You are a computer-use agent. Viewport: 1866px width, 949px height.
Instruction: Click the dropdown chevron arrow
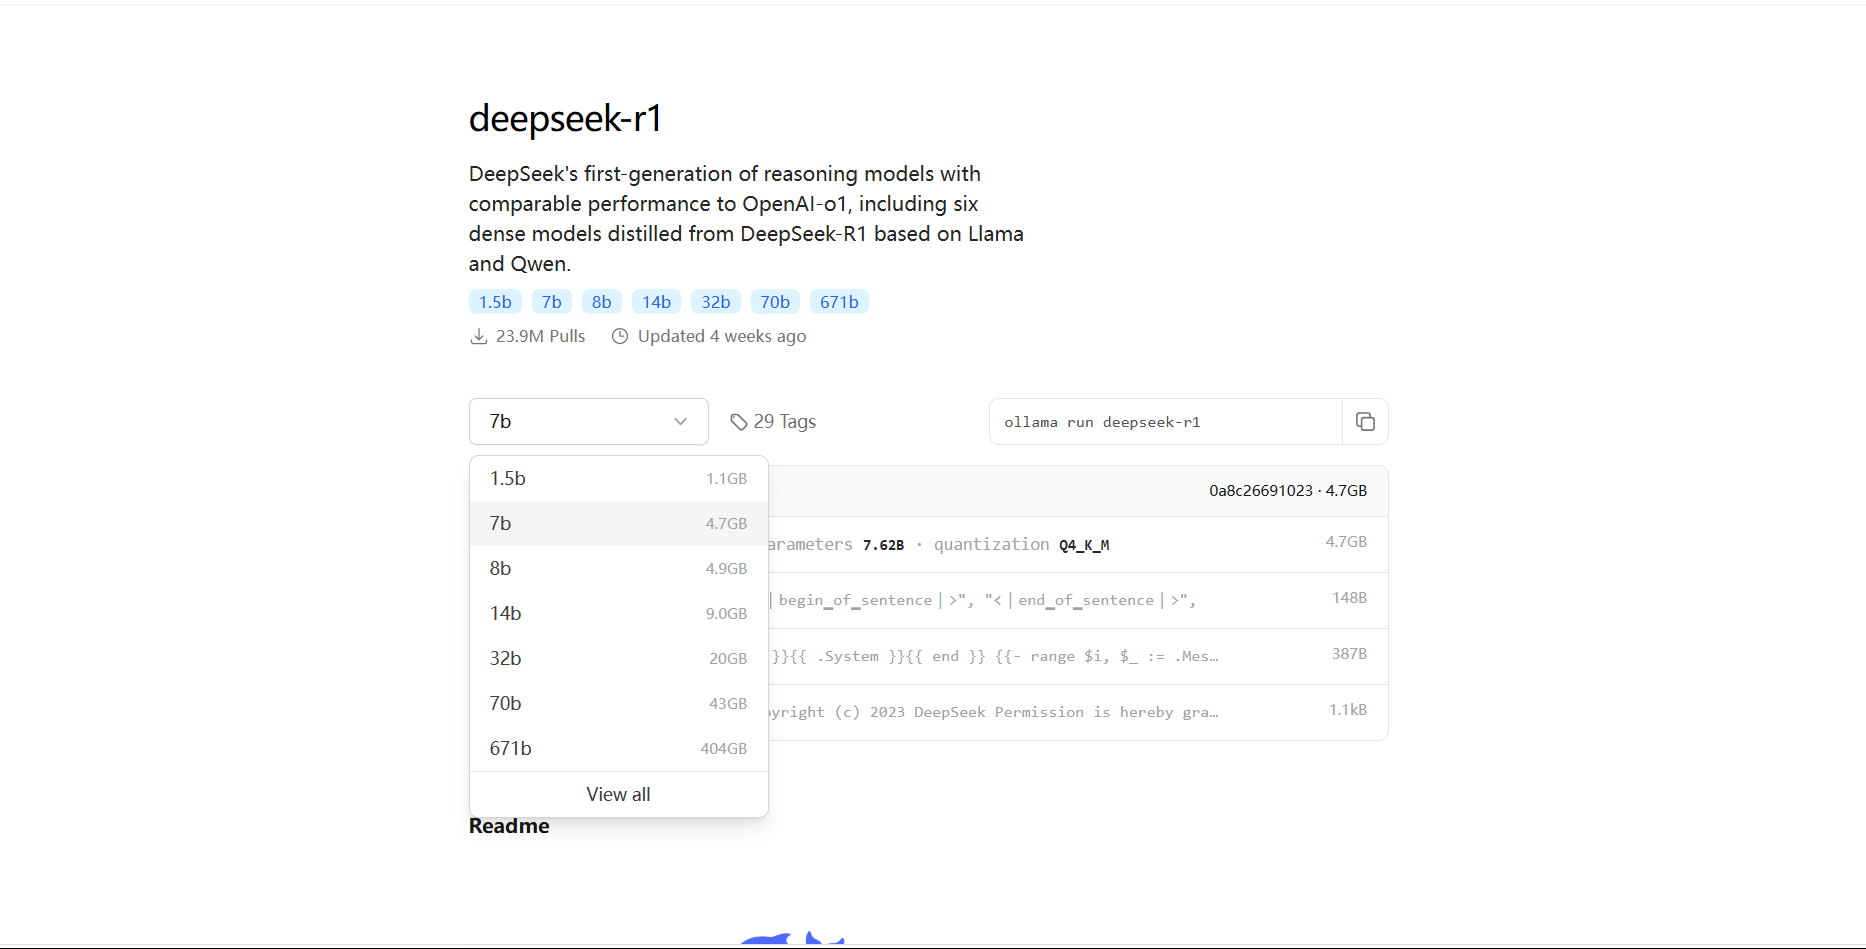coord(680,422)
